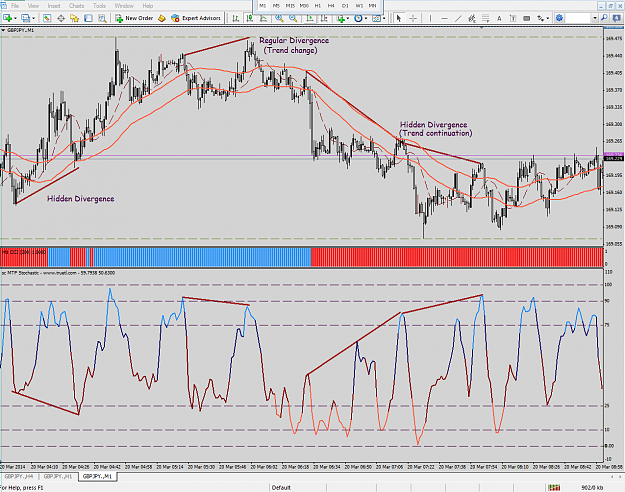Click the toolbar search input field

pyautogui.click(x=579, y=18)
